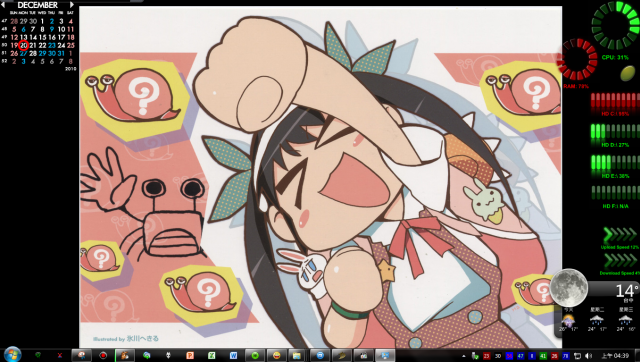Click the DECEMBER month title
Screen dimensions: 640x362
pos(38,5)
